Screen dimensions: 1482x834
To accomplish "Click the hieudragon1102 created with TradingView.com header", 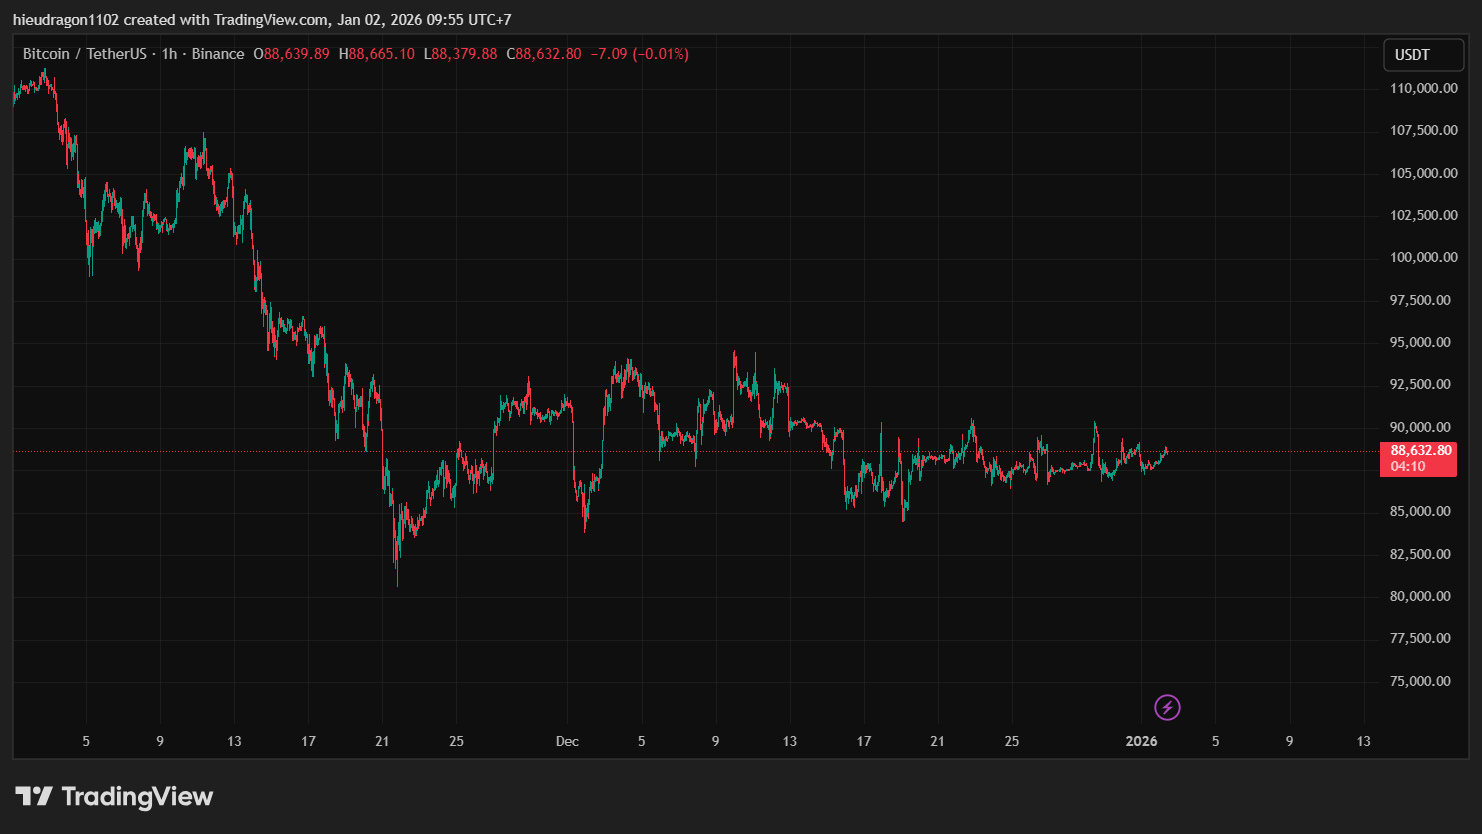I will pyautogui.click(x=262, y=20).
